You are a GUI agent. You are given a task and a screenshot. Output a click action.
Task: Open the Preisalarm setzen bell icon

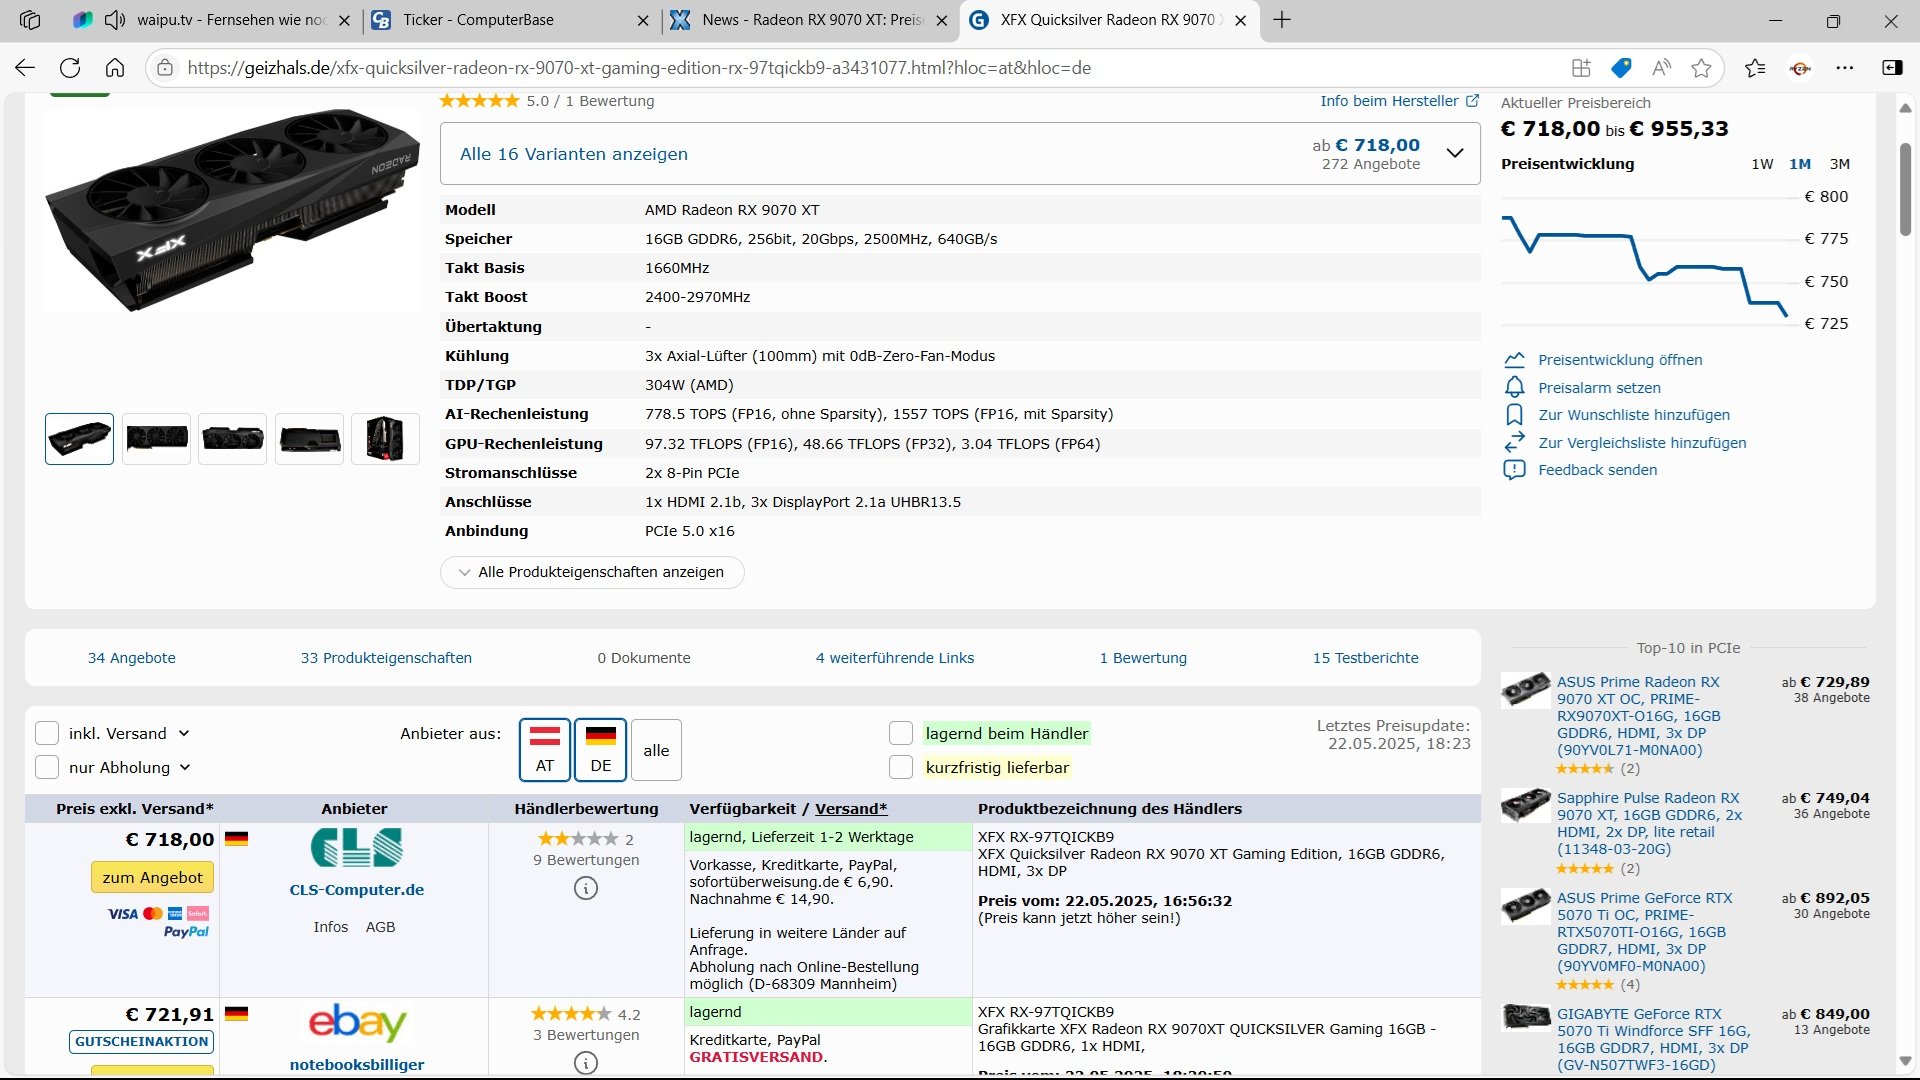[1514, 388]
